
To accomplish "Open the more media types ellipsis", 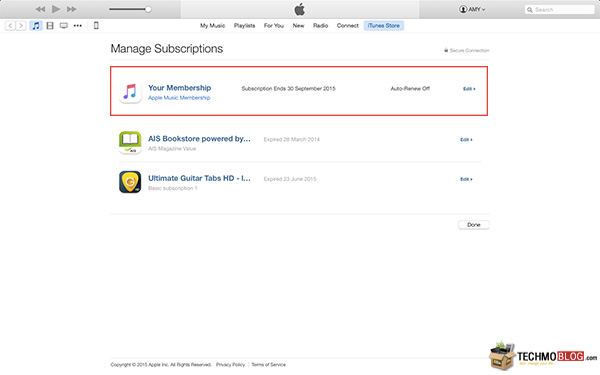I will [78, 26].
